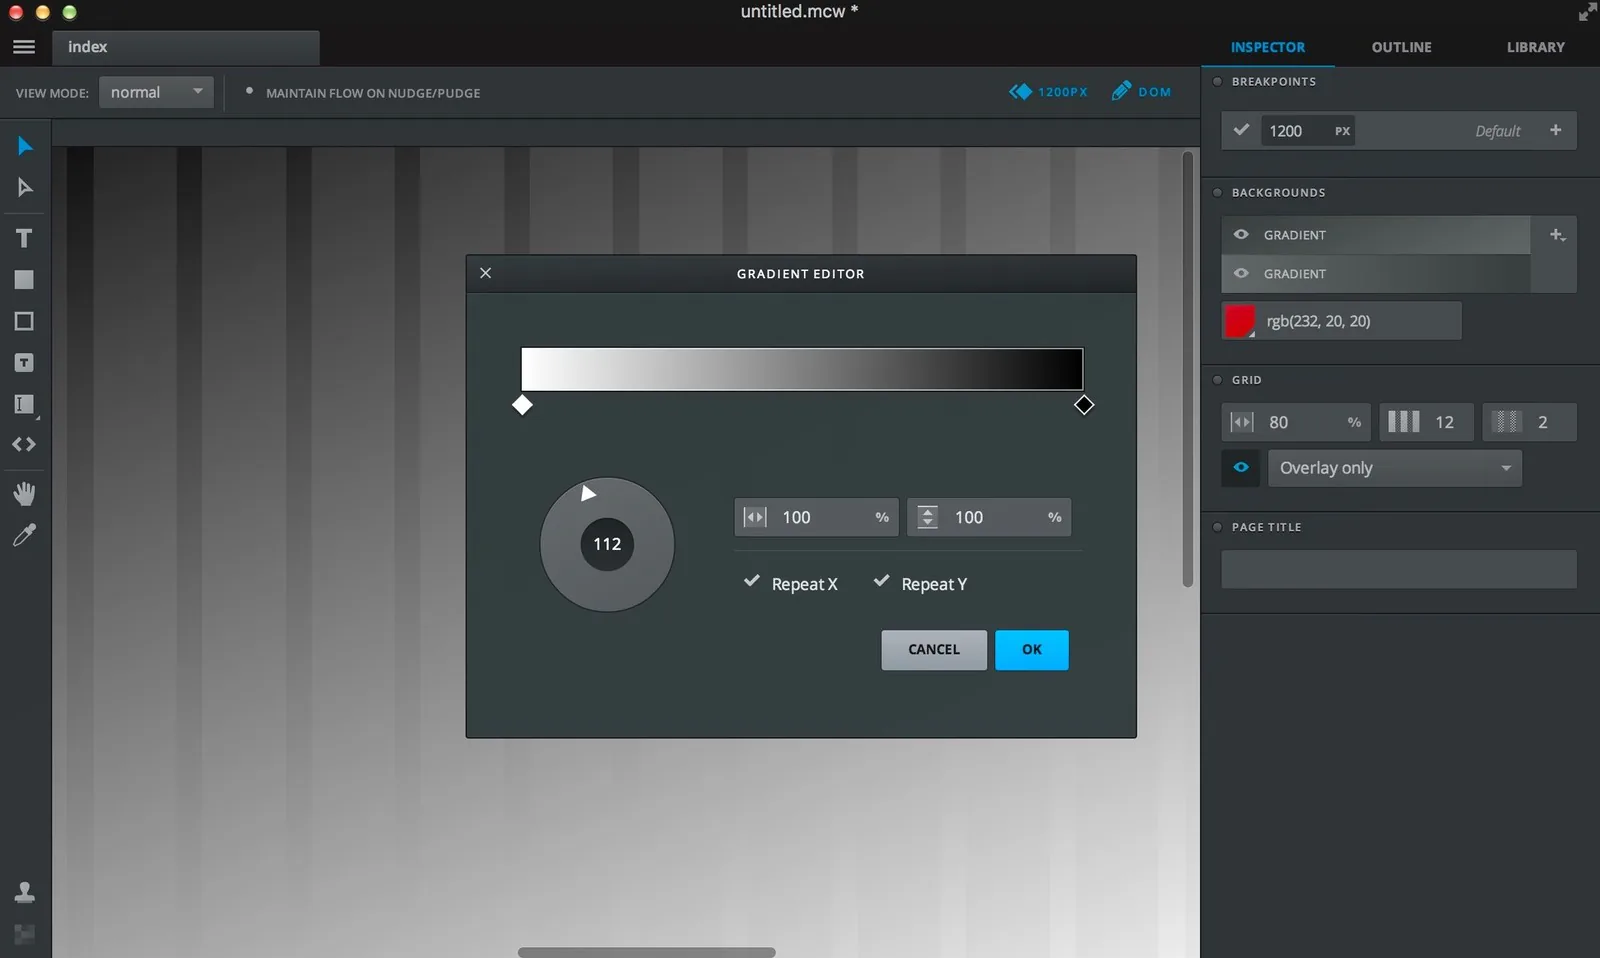This screenshot has width=1600, height=958.
Task: Open the hamburger menu
Action: 24,47
